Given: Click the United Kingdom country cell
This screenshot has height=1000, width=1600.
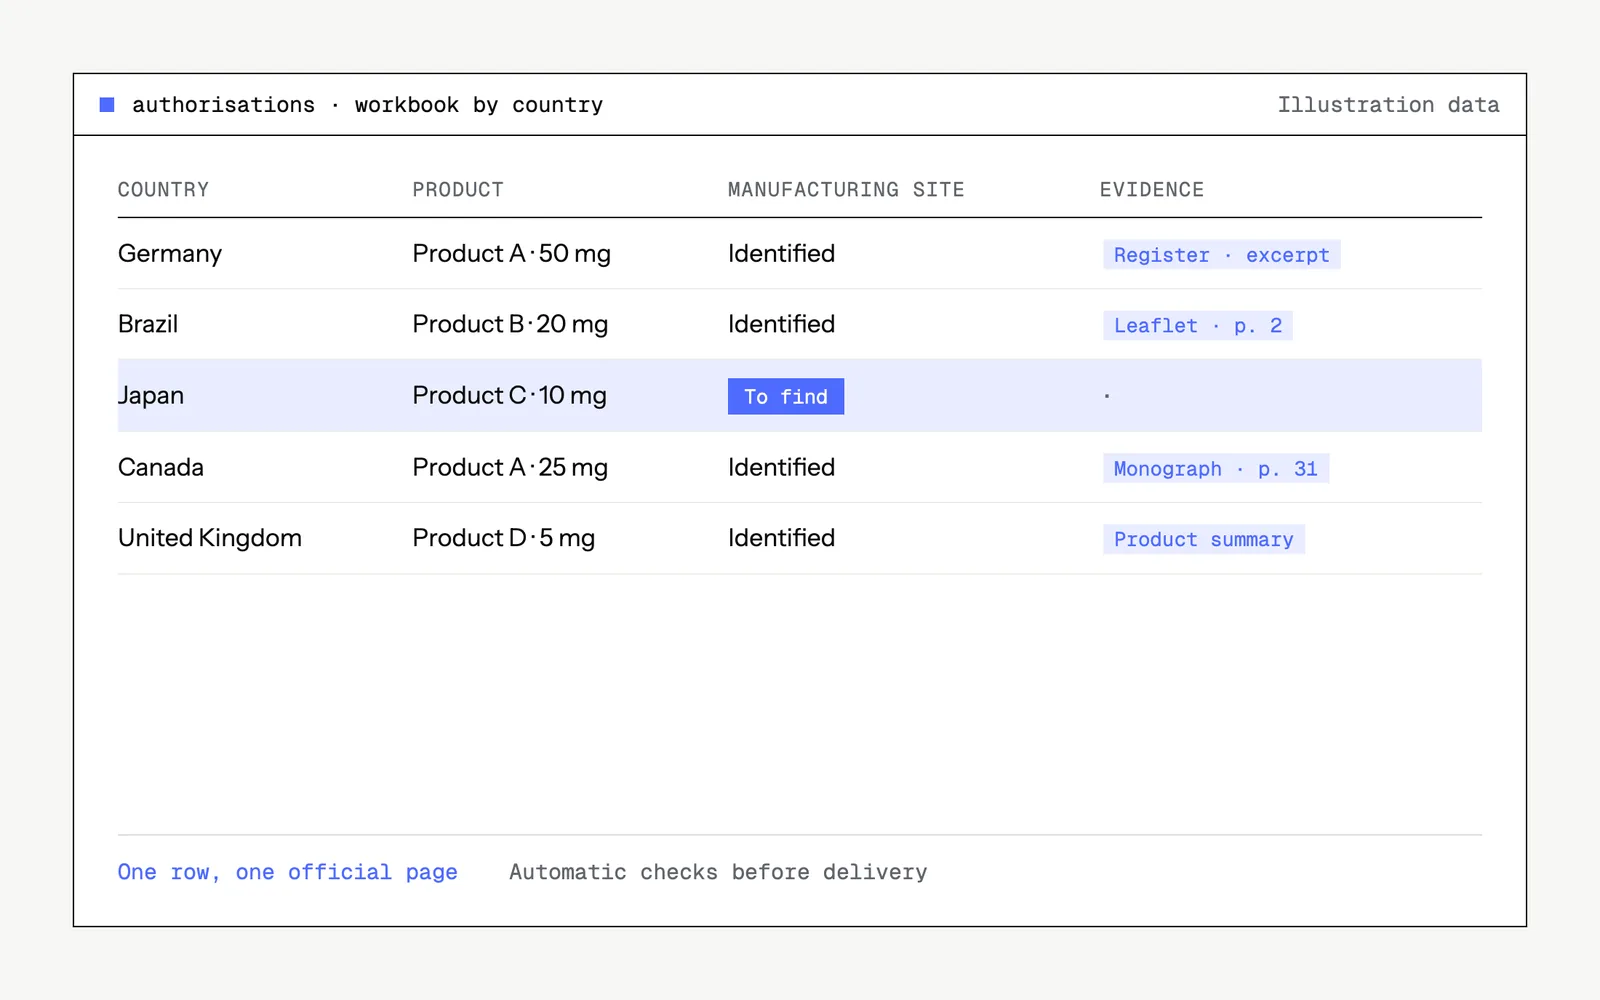Looking at the screenshot, I should coord(210,538).
